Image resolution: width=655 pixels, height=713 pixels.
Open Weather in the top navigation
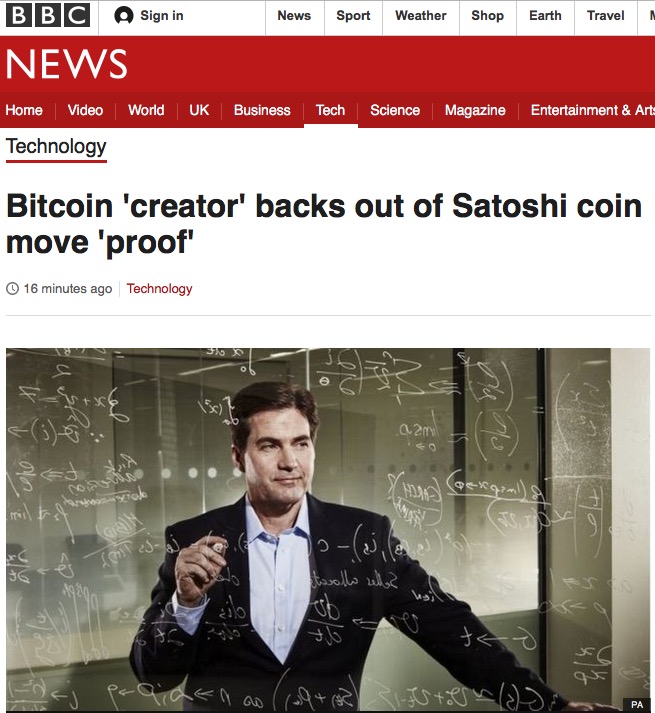[421, 15]
